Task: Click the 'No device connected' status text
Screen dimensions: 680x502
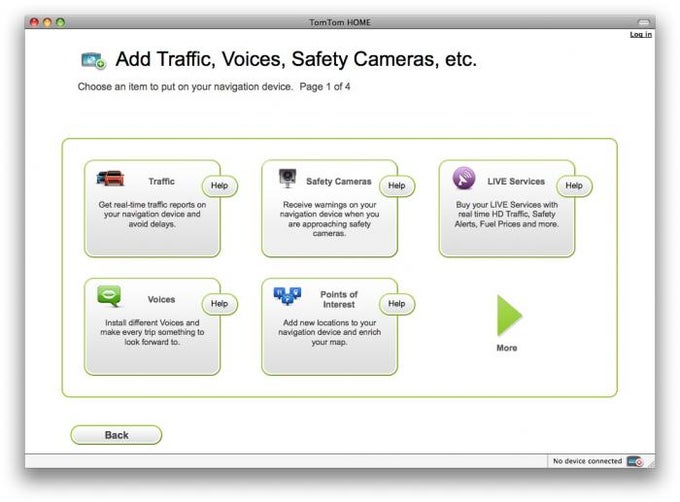Action: click(587, 461)
